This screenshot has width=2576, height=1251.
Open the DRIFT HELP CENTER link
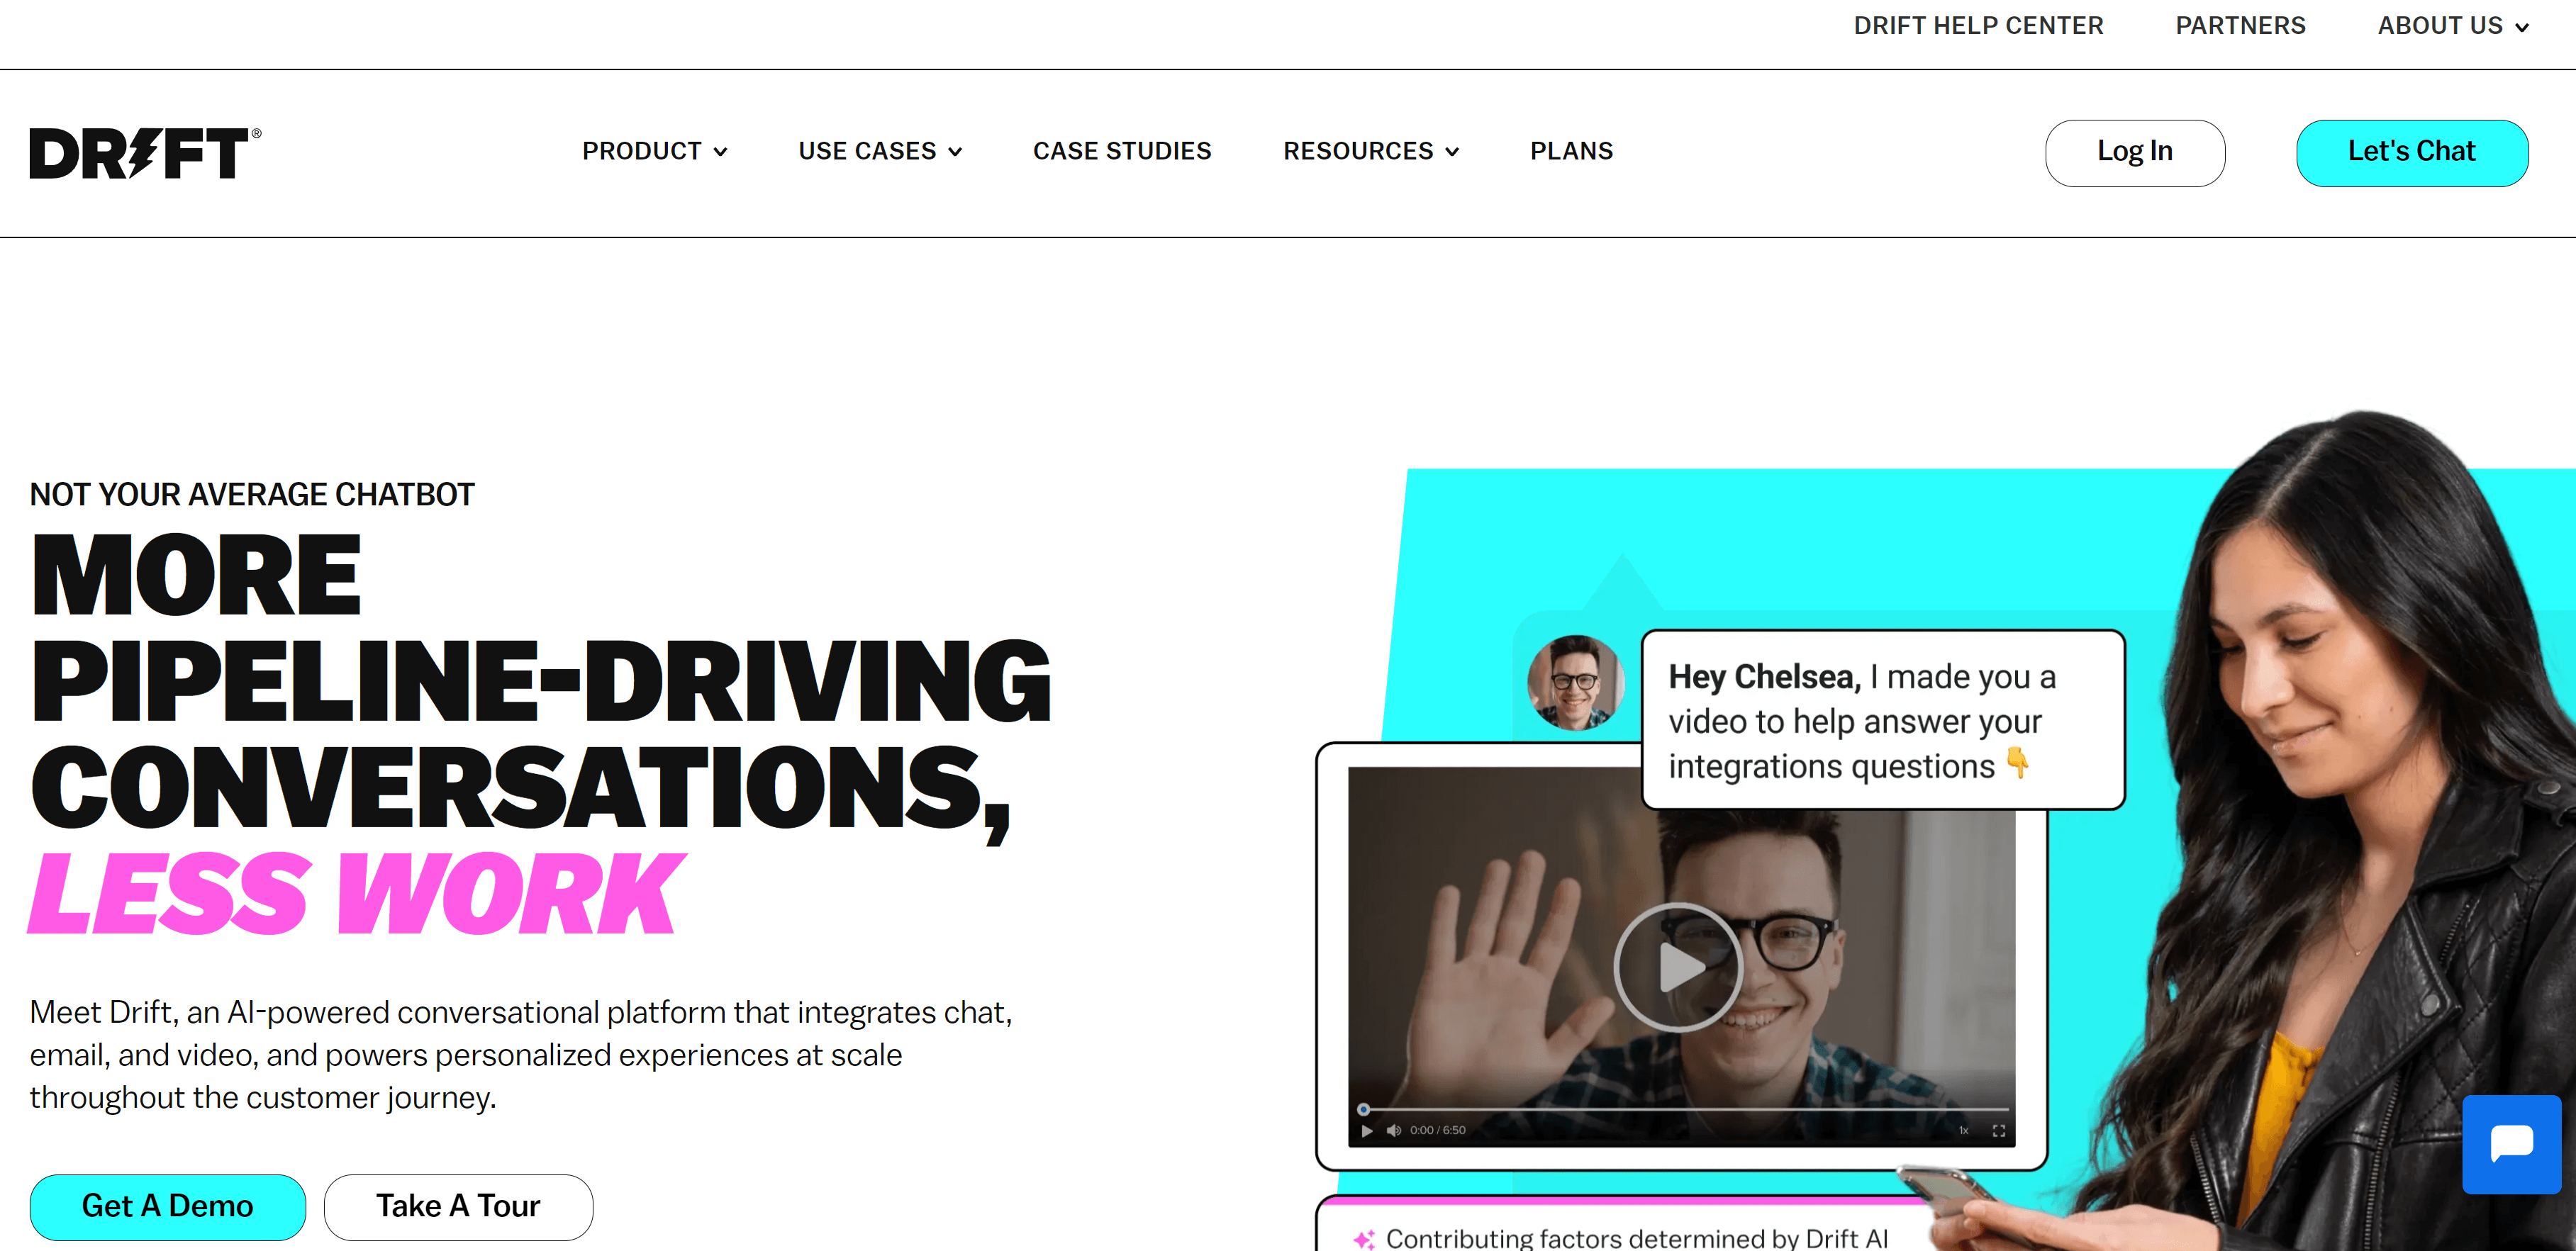pyautogui.click(x=1978, y=26)
